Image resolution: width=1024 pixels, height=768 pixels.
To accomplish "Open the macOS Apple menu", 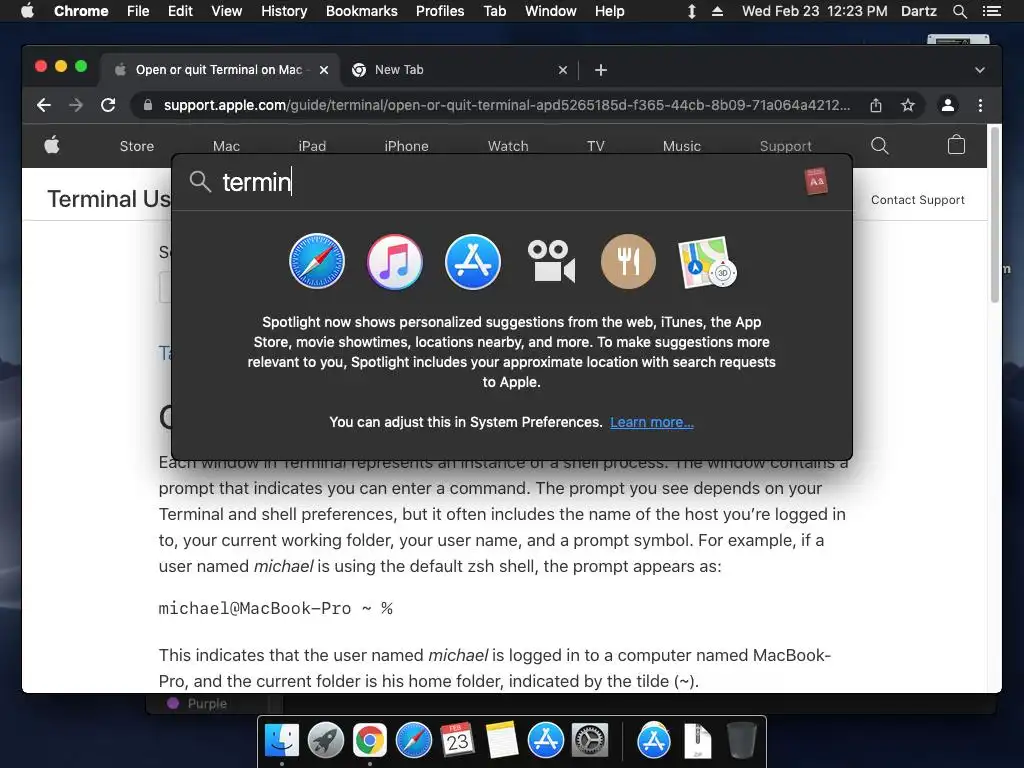I will [27, 11].
